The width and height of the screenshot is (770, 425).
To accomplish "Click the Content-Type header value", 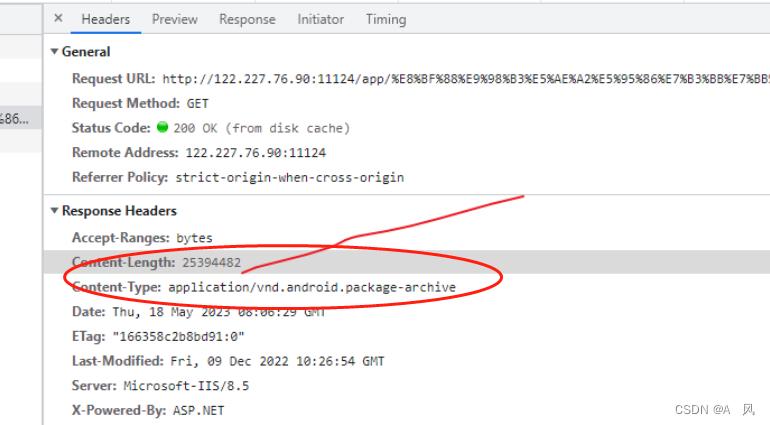I will click(312, 287).
